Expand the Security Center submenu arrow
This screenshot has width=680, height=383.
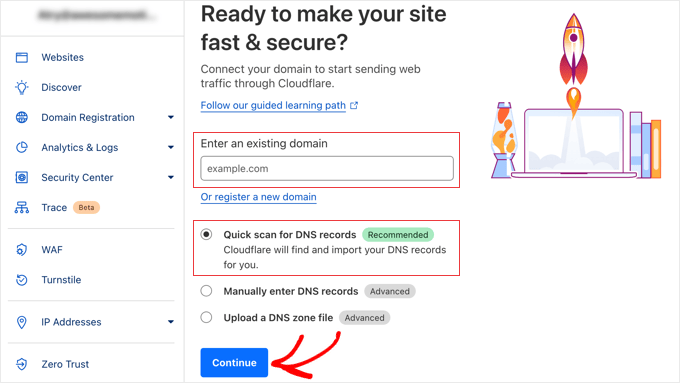pyautogui.click(x=171, y=177)
